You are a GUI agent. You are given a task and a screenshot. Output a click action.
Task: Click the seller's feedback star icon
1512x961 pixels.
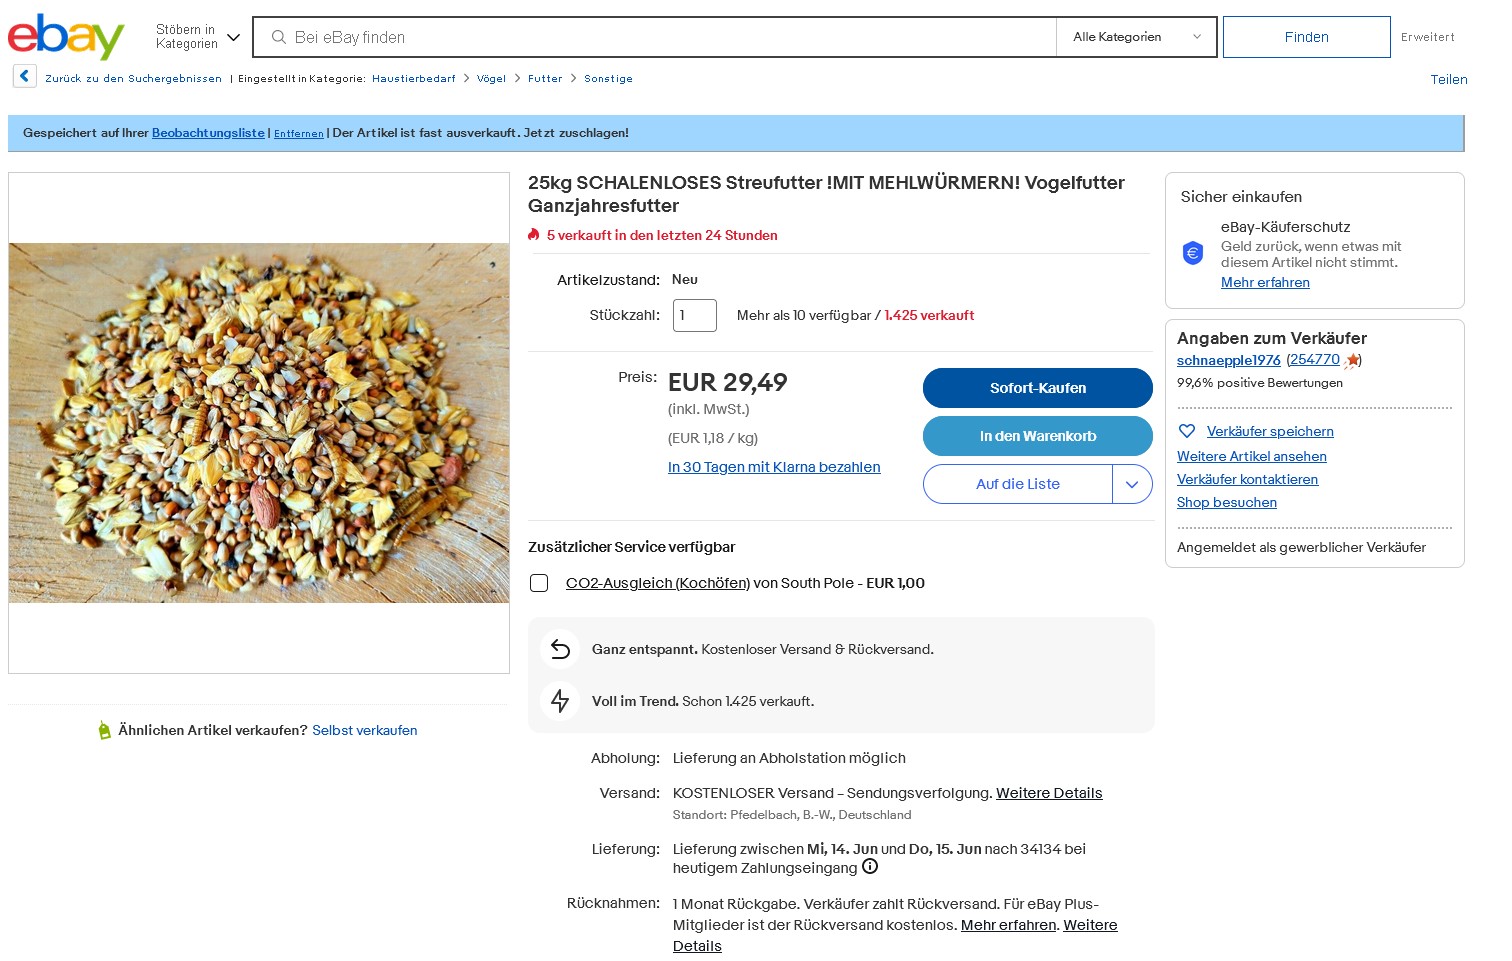(1351, 360)
